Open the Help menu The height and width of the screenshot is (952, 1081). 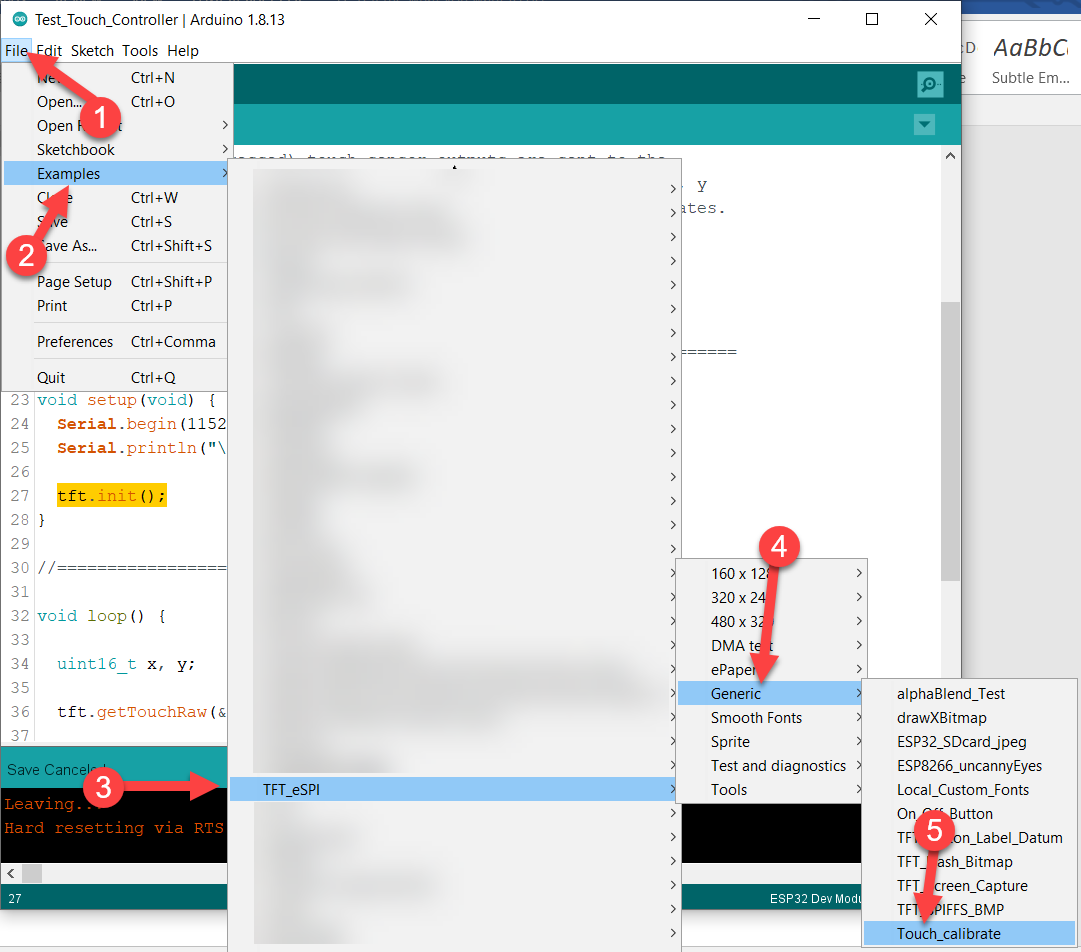183,50
